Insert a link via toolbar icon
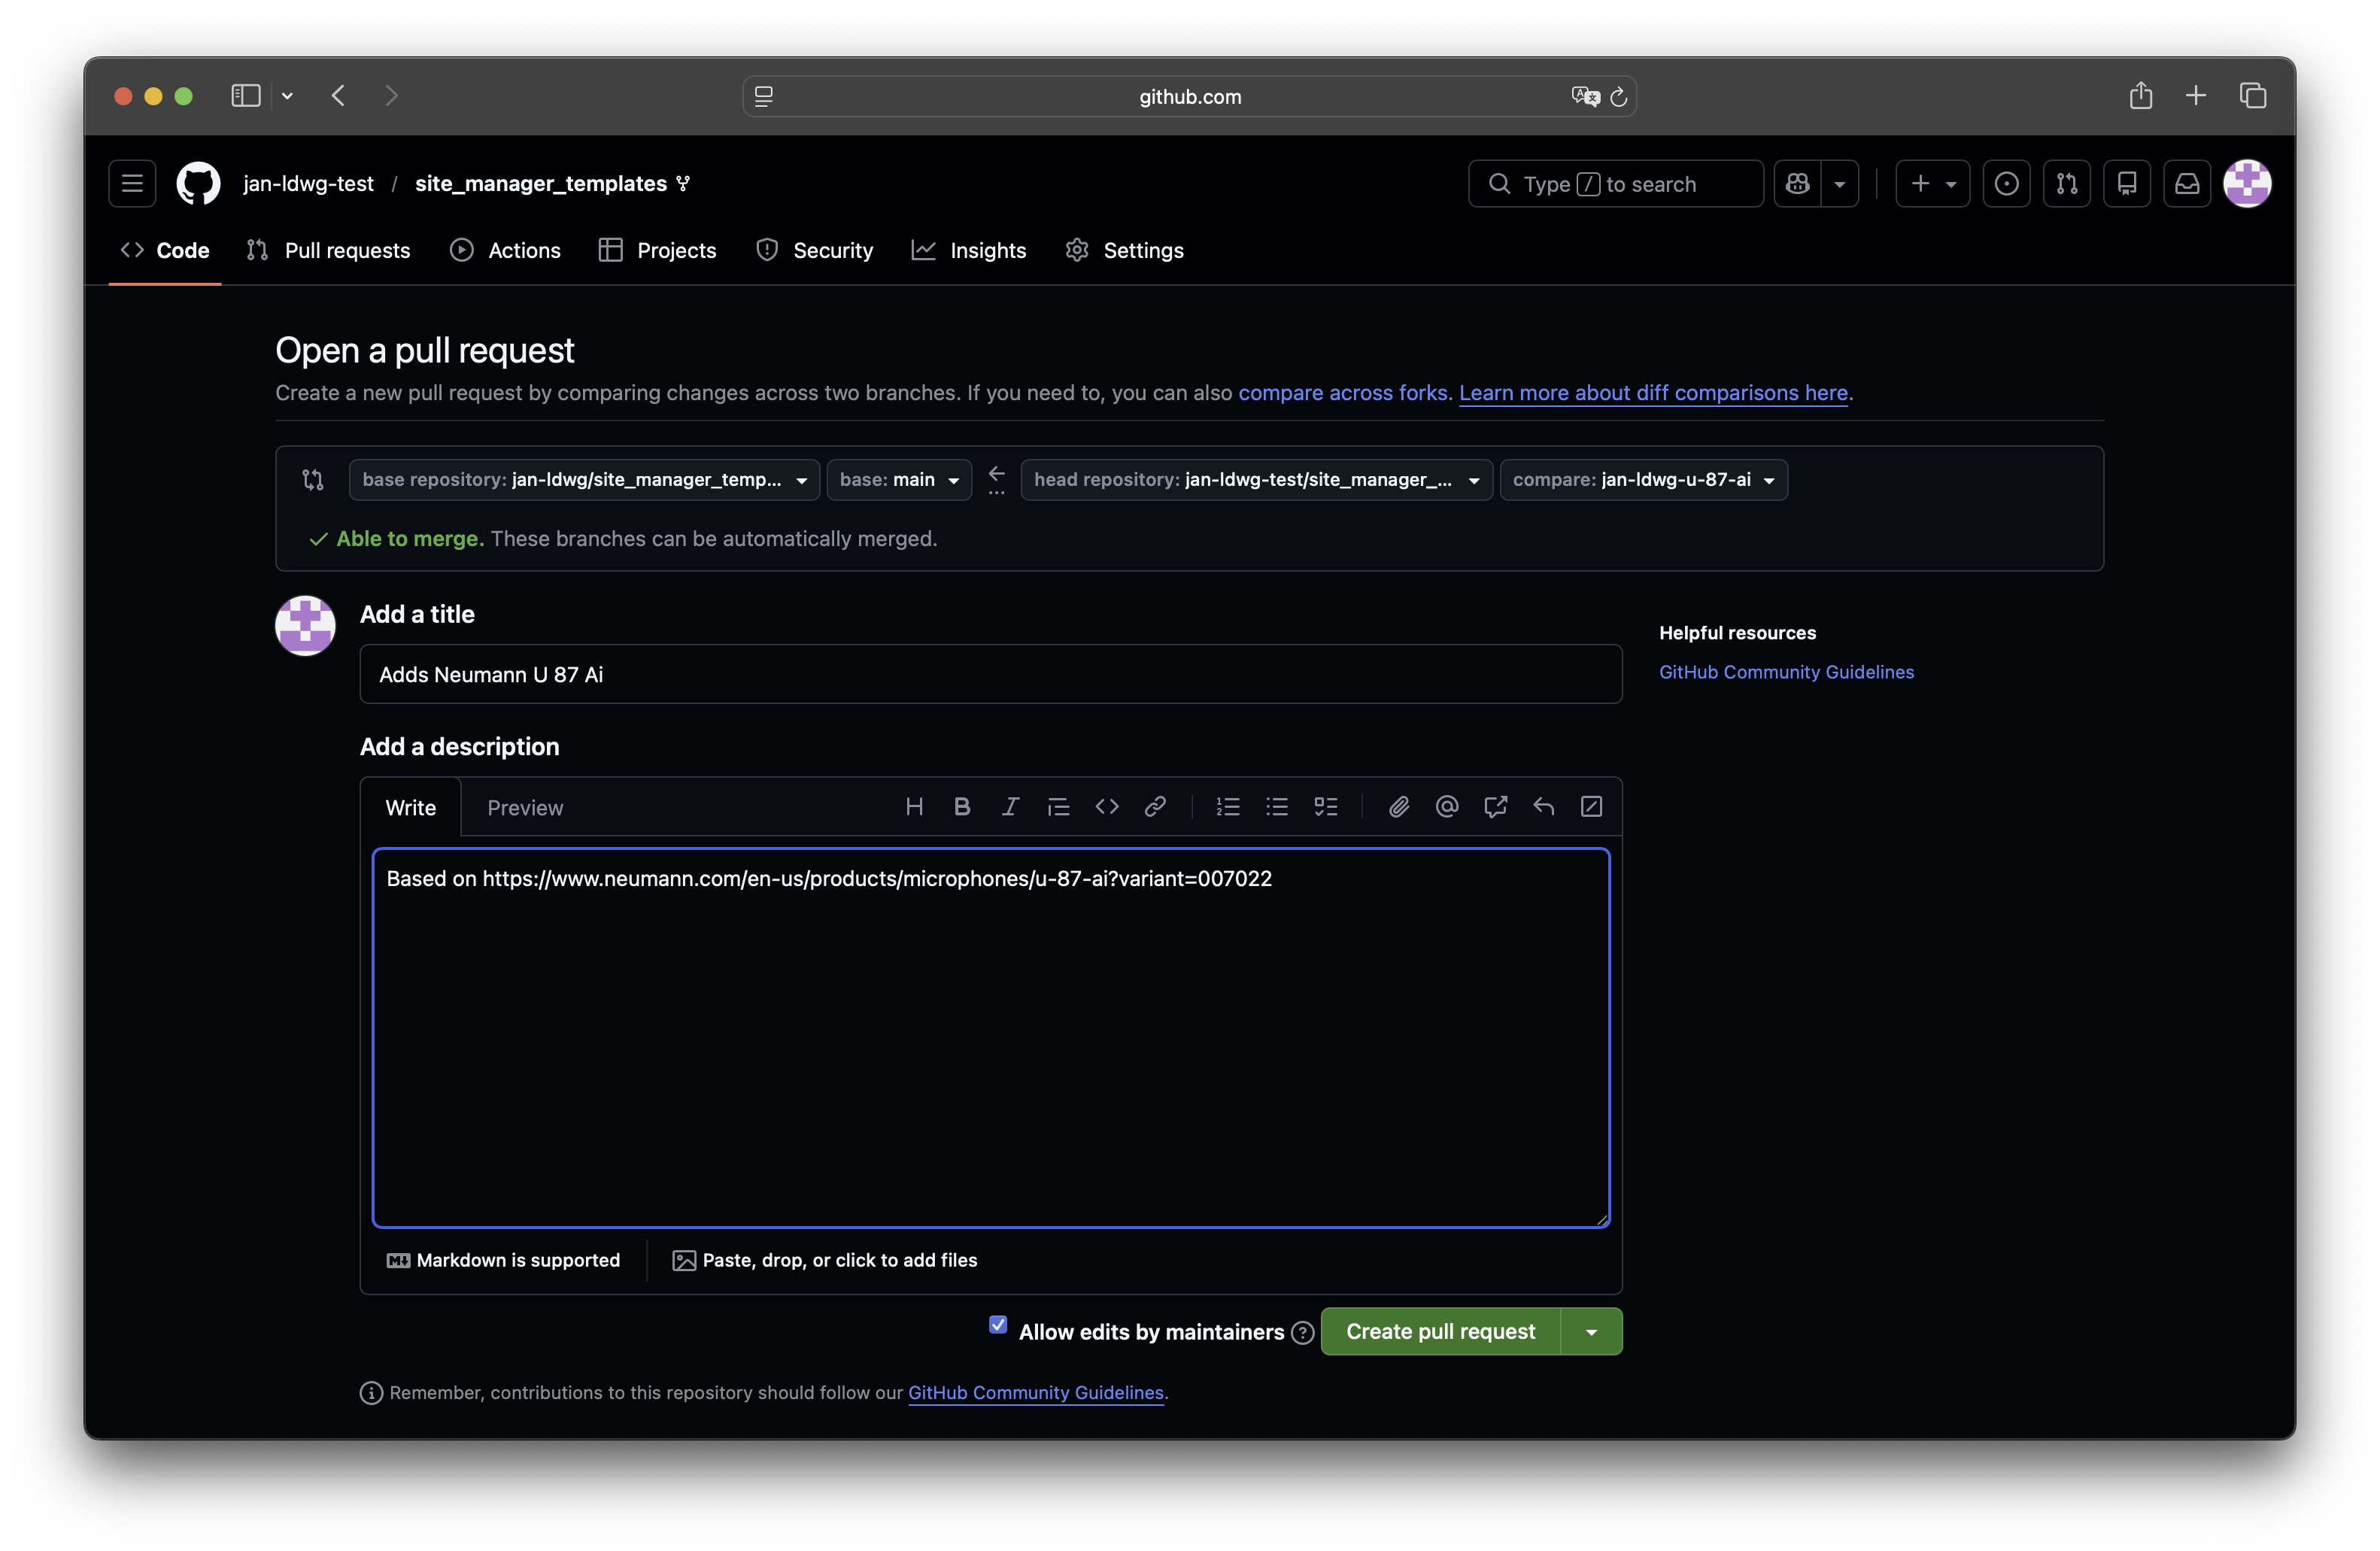This screenshot has height=1551, width=2380. point(1155,807)
